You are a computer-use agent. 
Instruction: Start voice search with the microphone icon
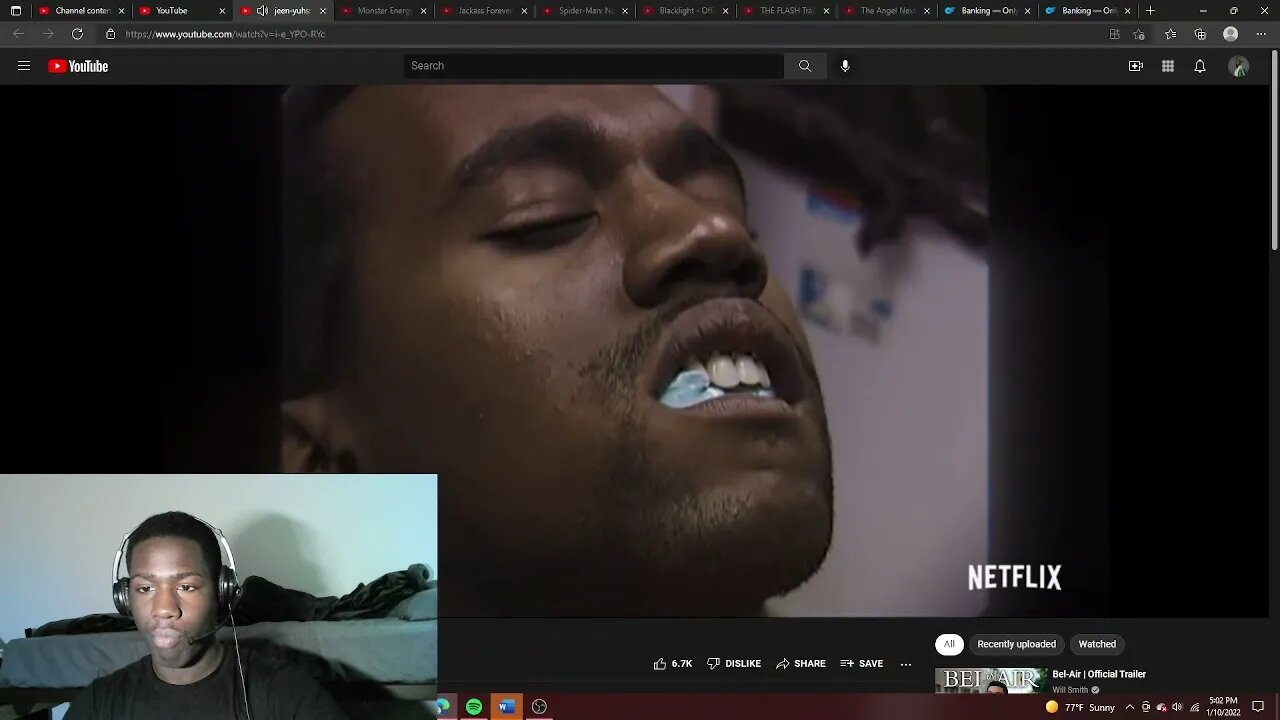coord(845,66)
